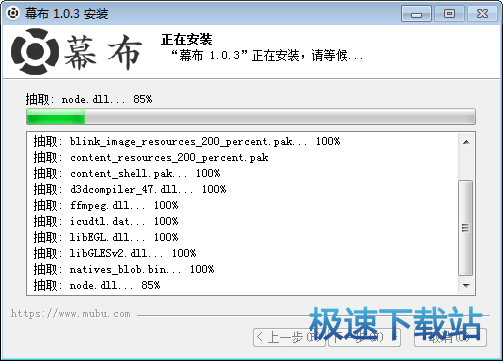Click the https://www.mubu.com text
Viewport: 503px width, 361px height.
71,314
